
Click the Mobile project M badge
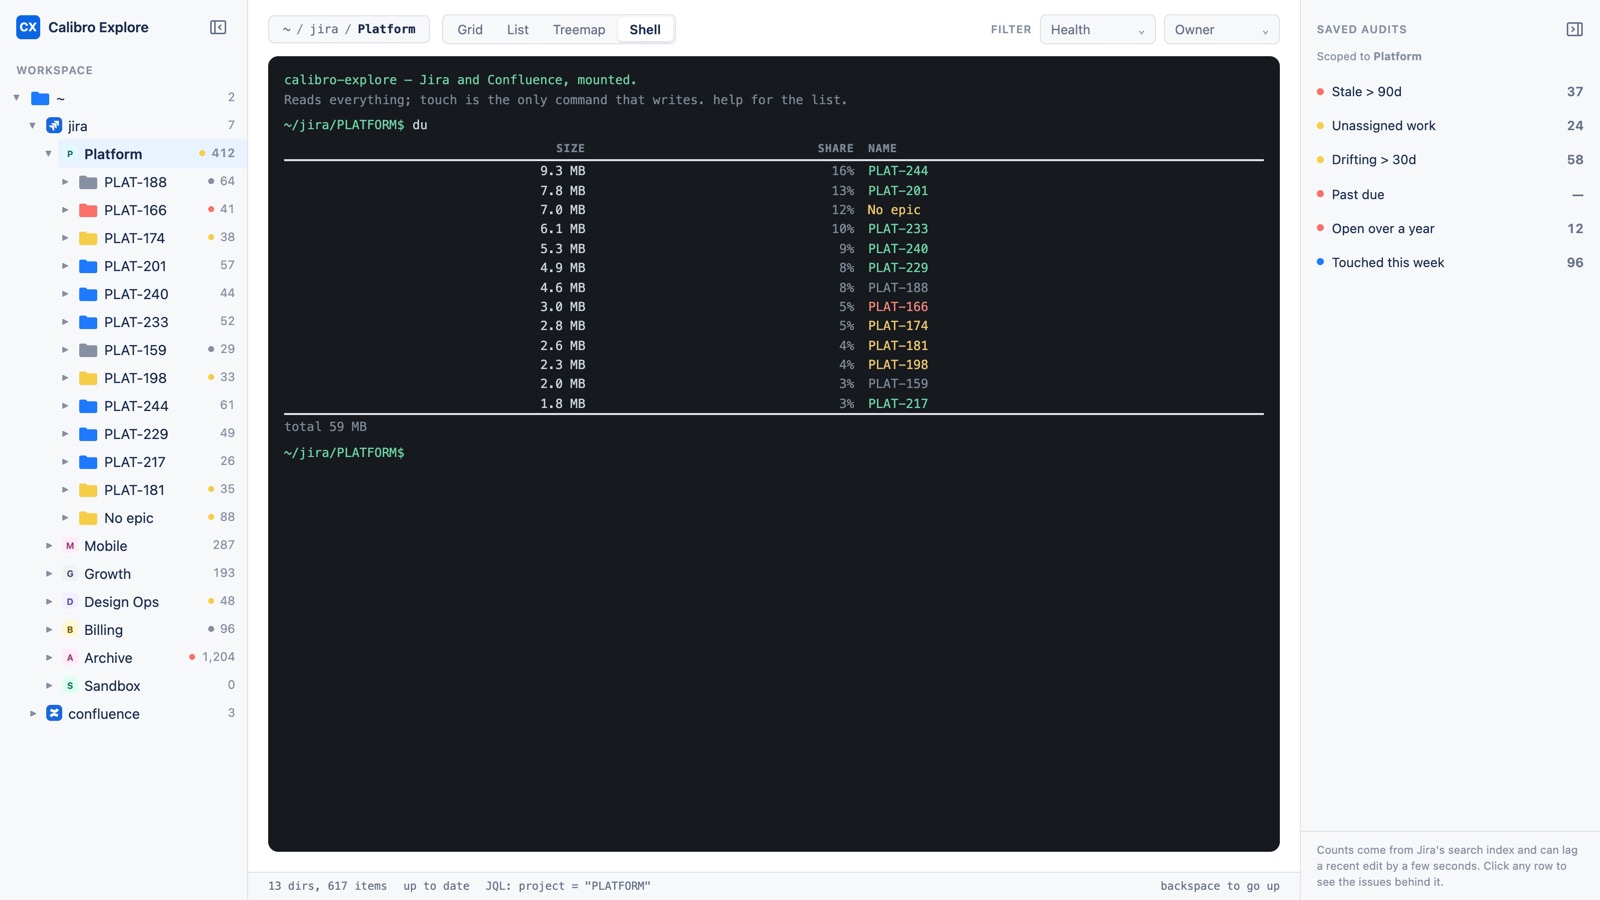click(70, 546)
